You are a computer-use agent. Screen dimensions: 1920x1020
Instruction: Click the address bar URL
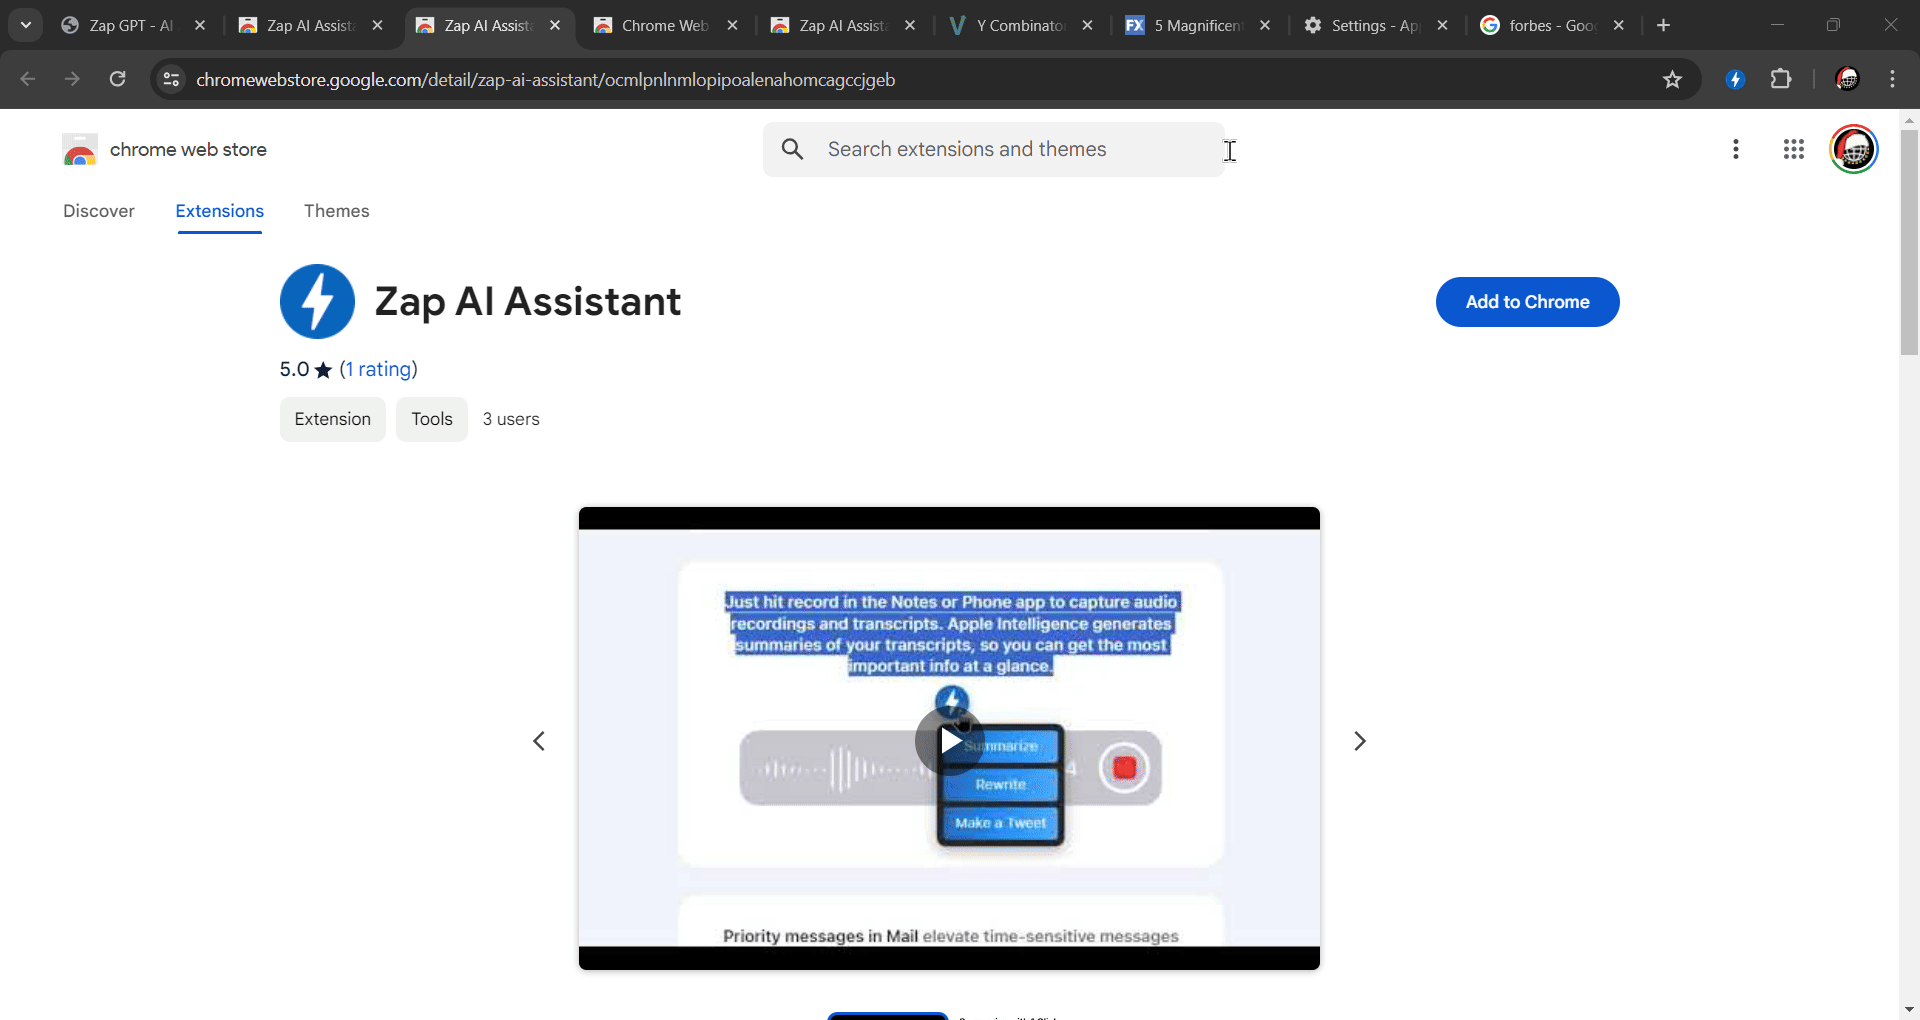coord(546,79)
